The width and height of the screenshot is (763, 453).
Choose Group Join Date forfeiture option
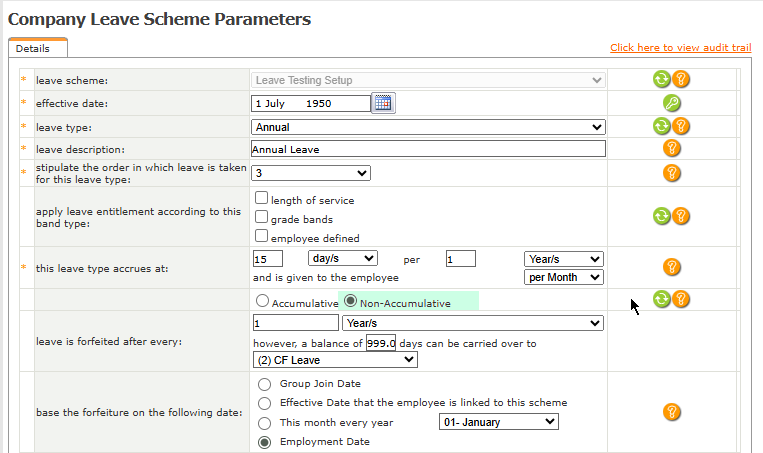pyautogui.click(x=264, y=383)
